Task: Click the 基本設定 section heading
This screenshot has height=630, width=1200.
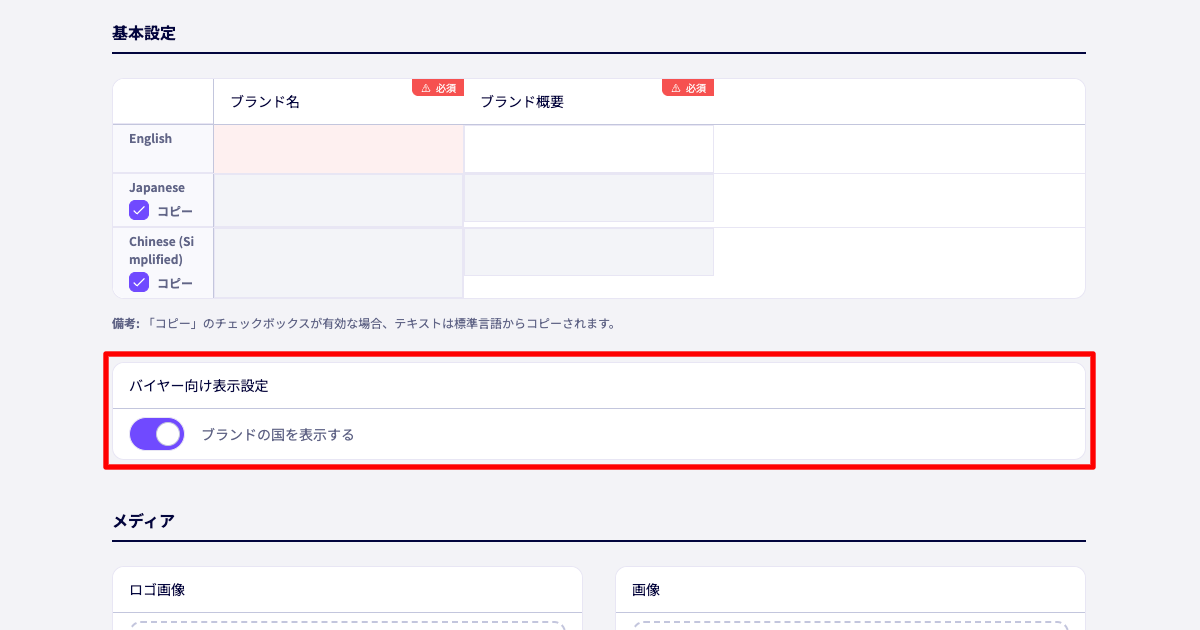Action: click(x=144, y=33)
